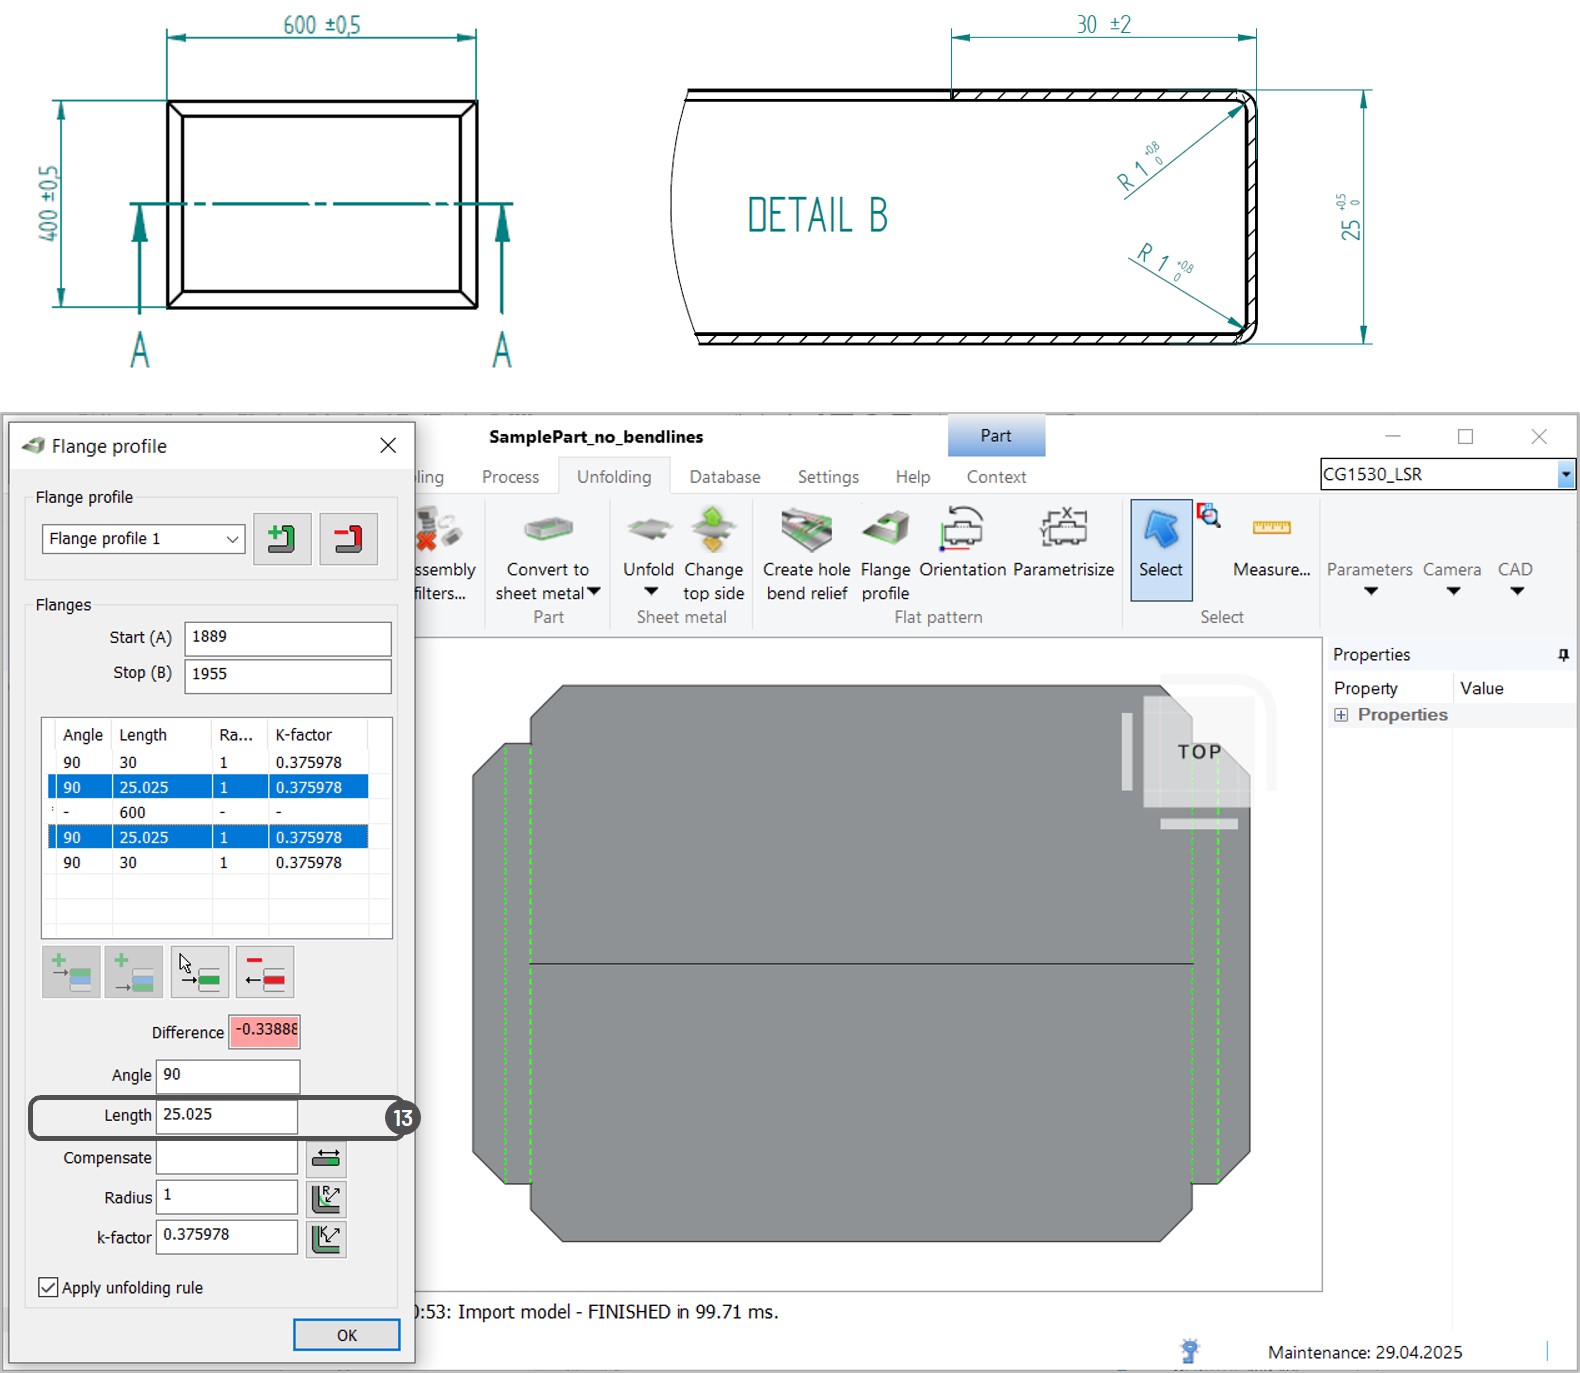Toggle the Apply unfolding rule checkbox
This screenshot has height=1373, width=1580.
[48, 1287]
